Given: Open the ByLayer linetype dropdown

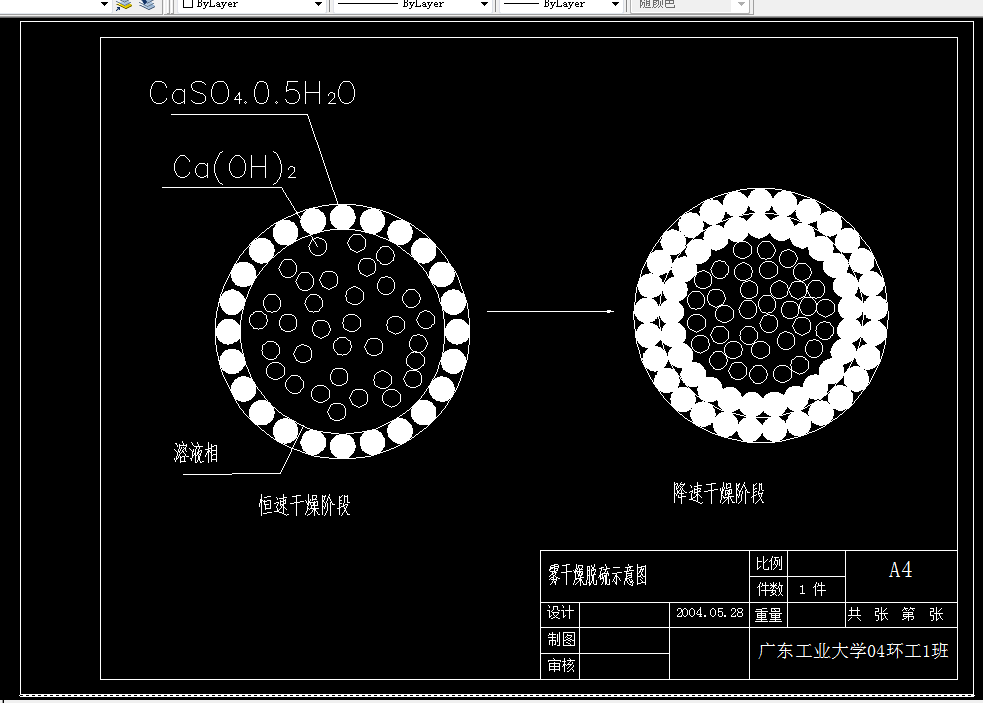Looking at the screenshot, I should pyautogui.click(x=484, y=4).
